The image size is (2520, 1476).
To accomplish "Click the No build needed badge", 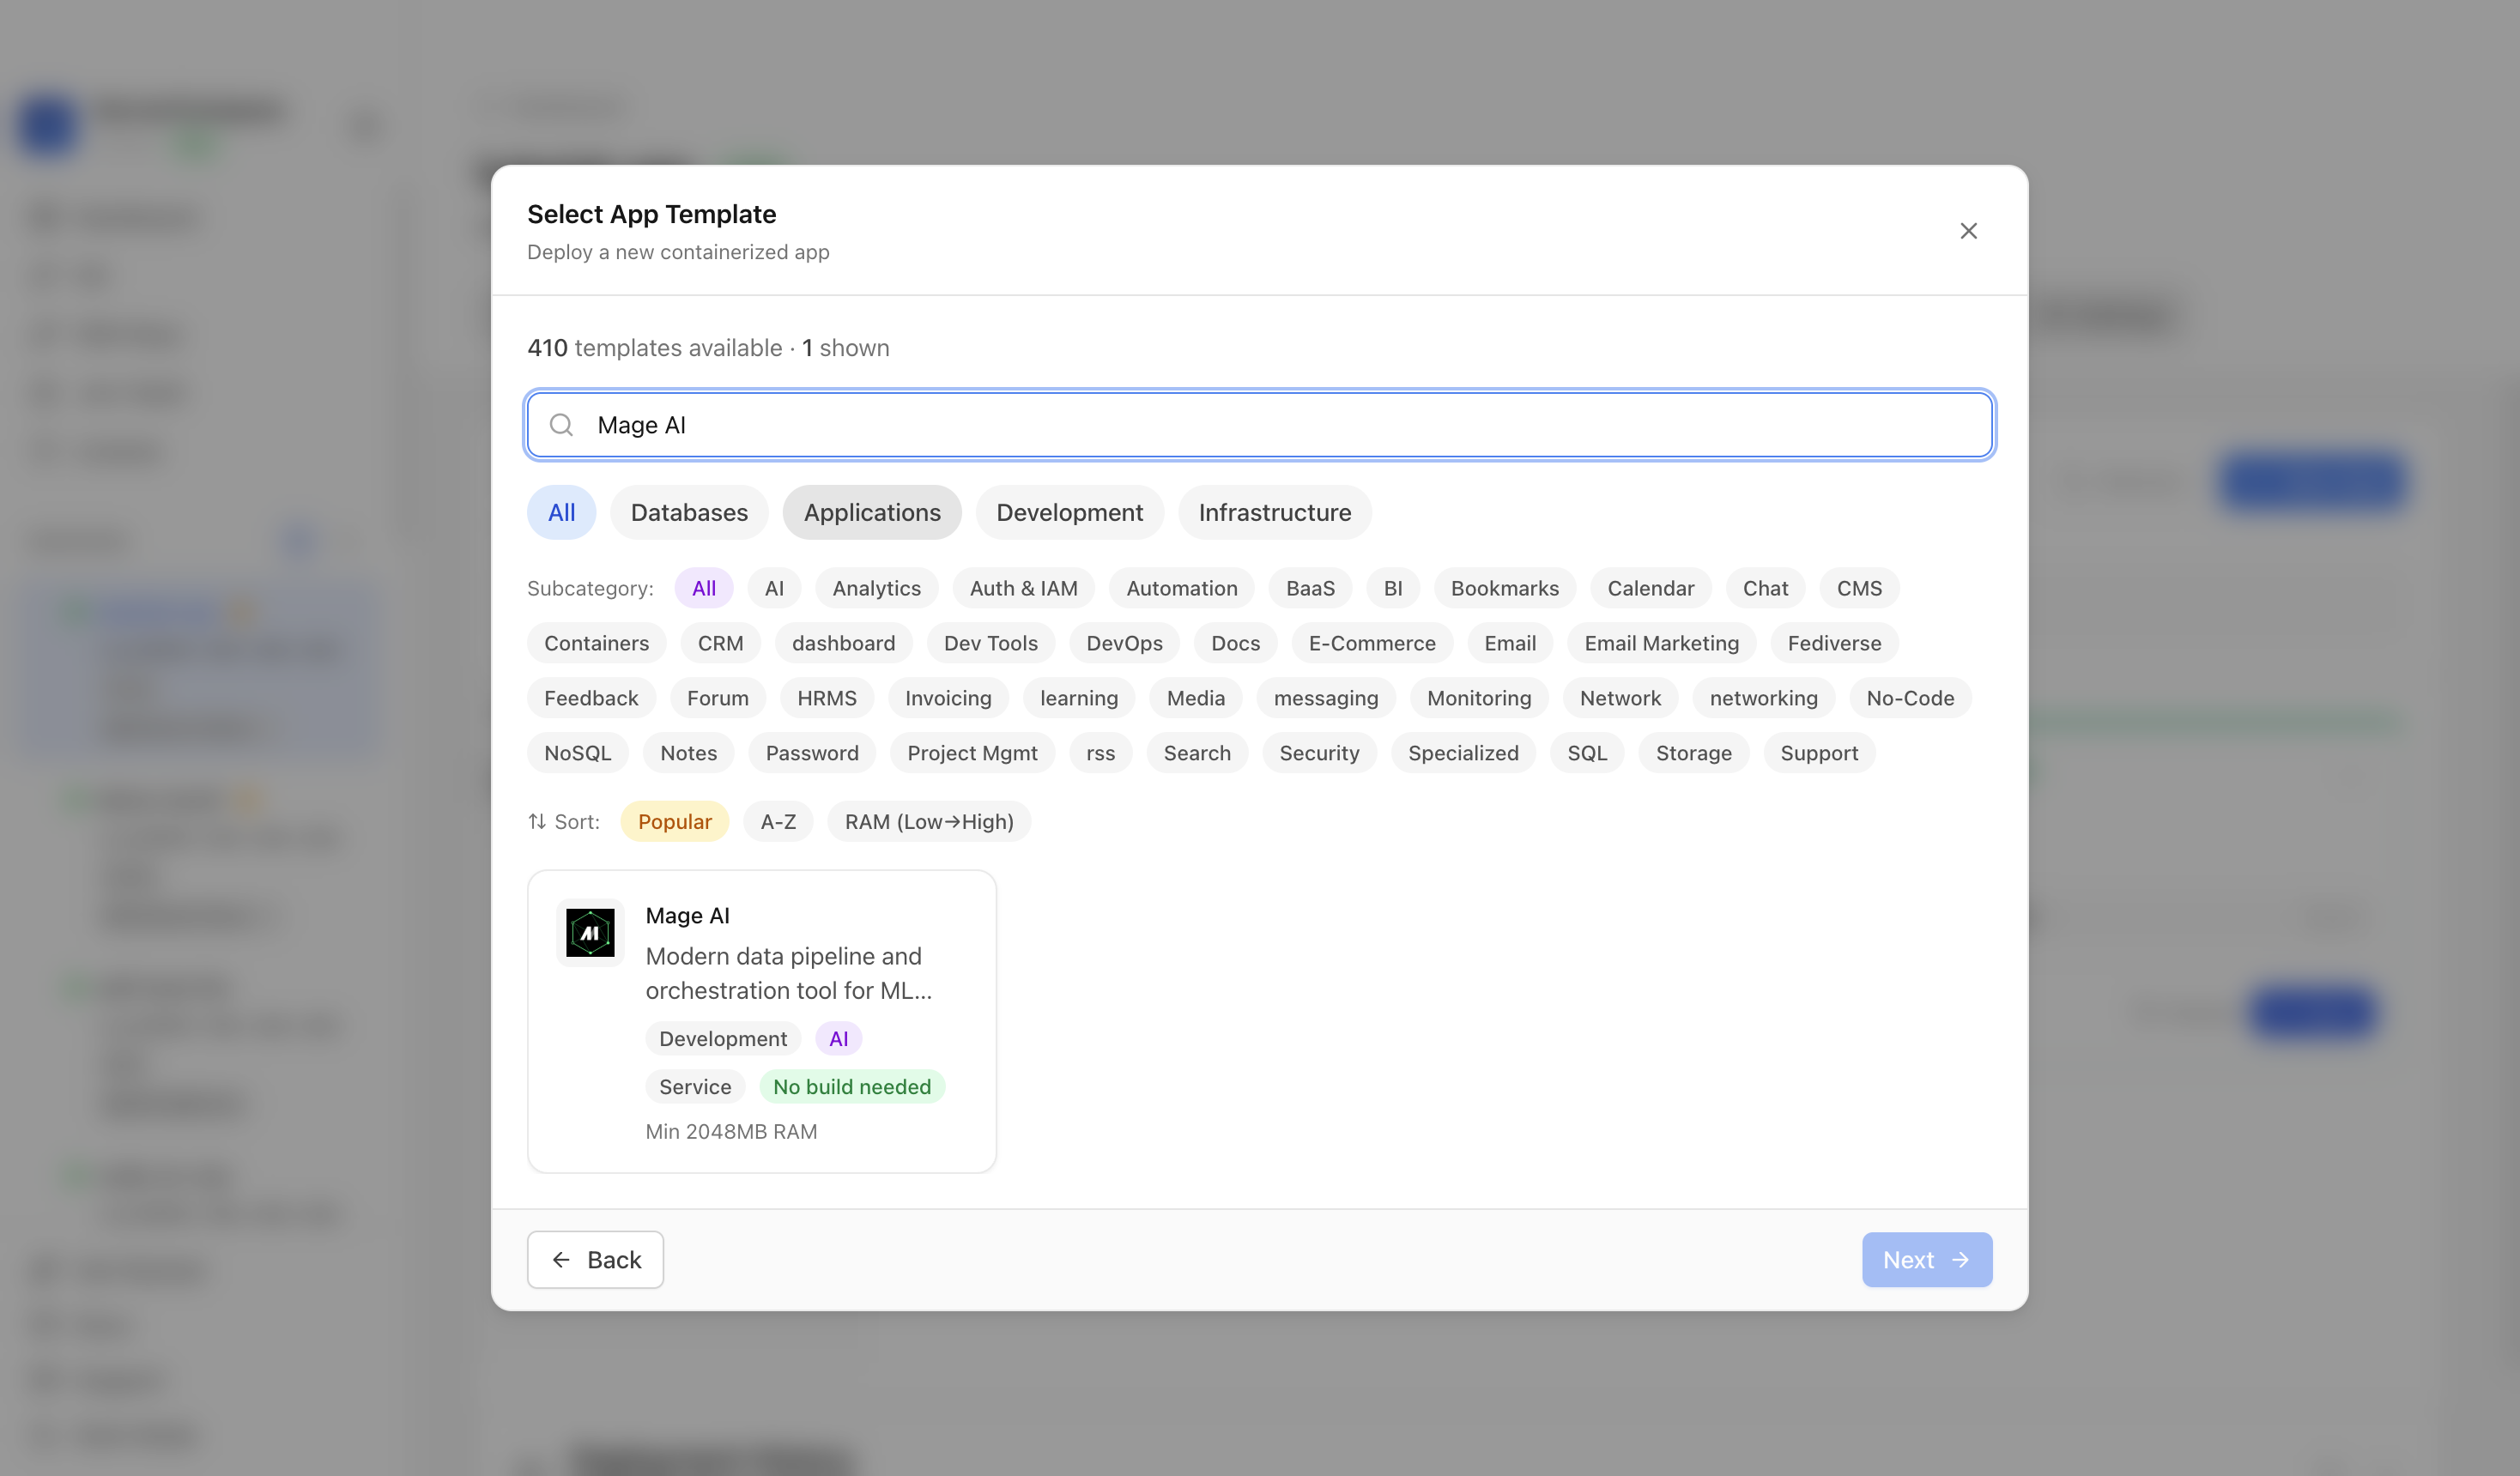I will (852, 1086).
